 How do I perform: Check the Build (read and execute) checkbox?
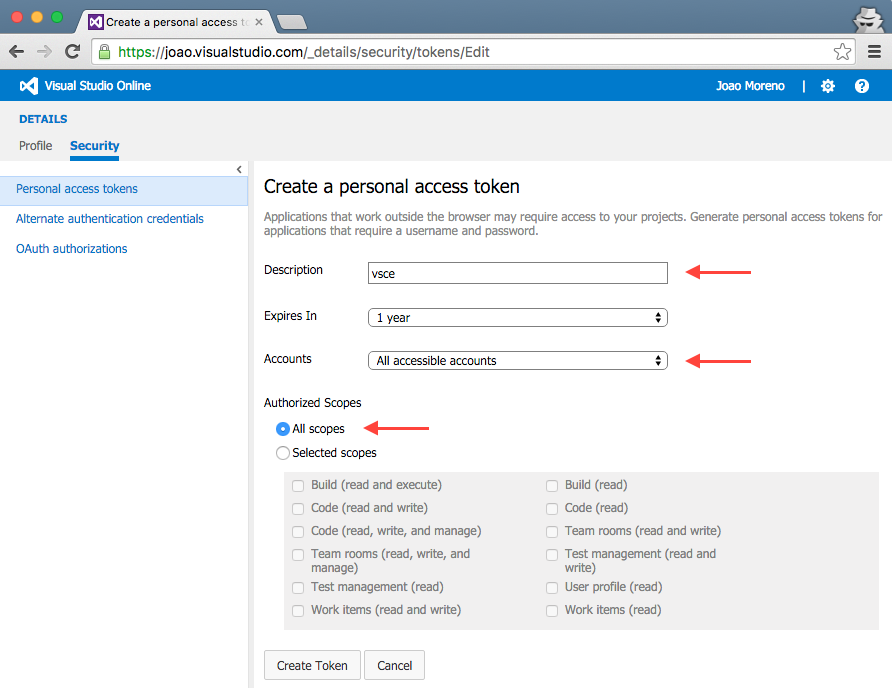click(x=298, y=485)
